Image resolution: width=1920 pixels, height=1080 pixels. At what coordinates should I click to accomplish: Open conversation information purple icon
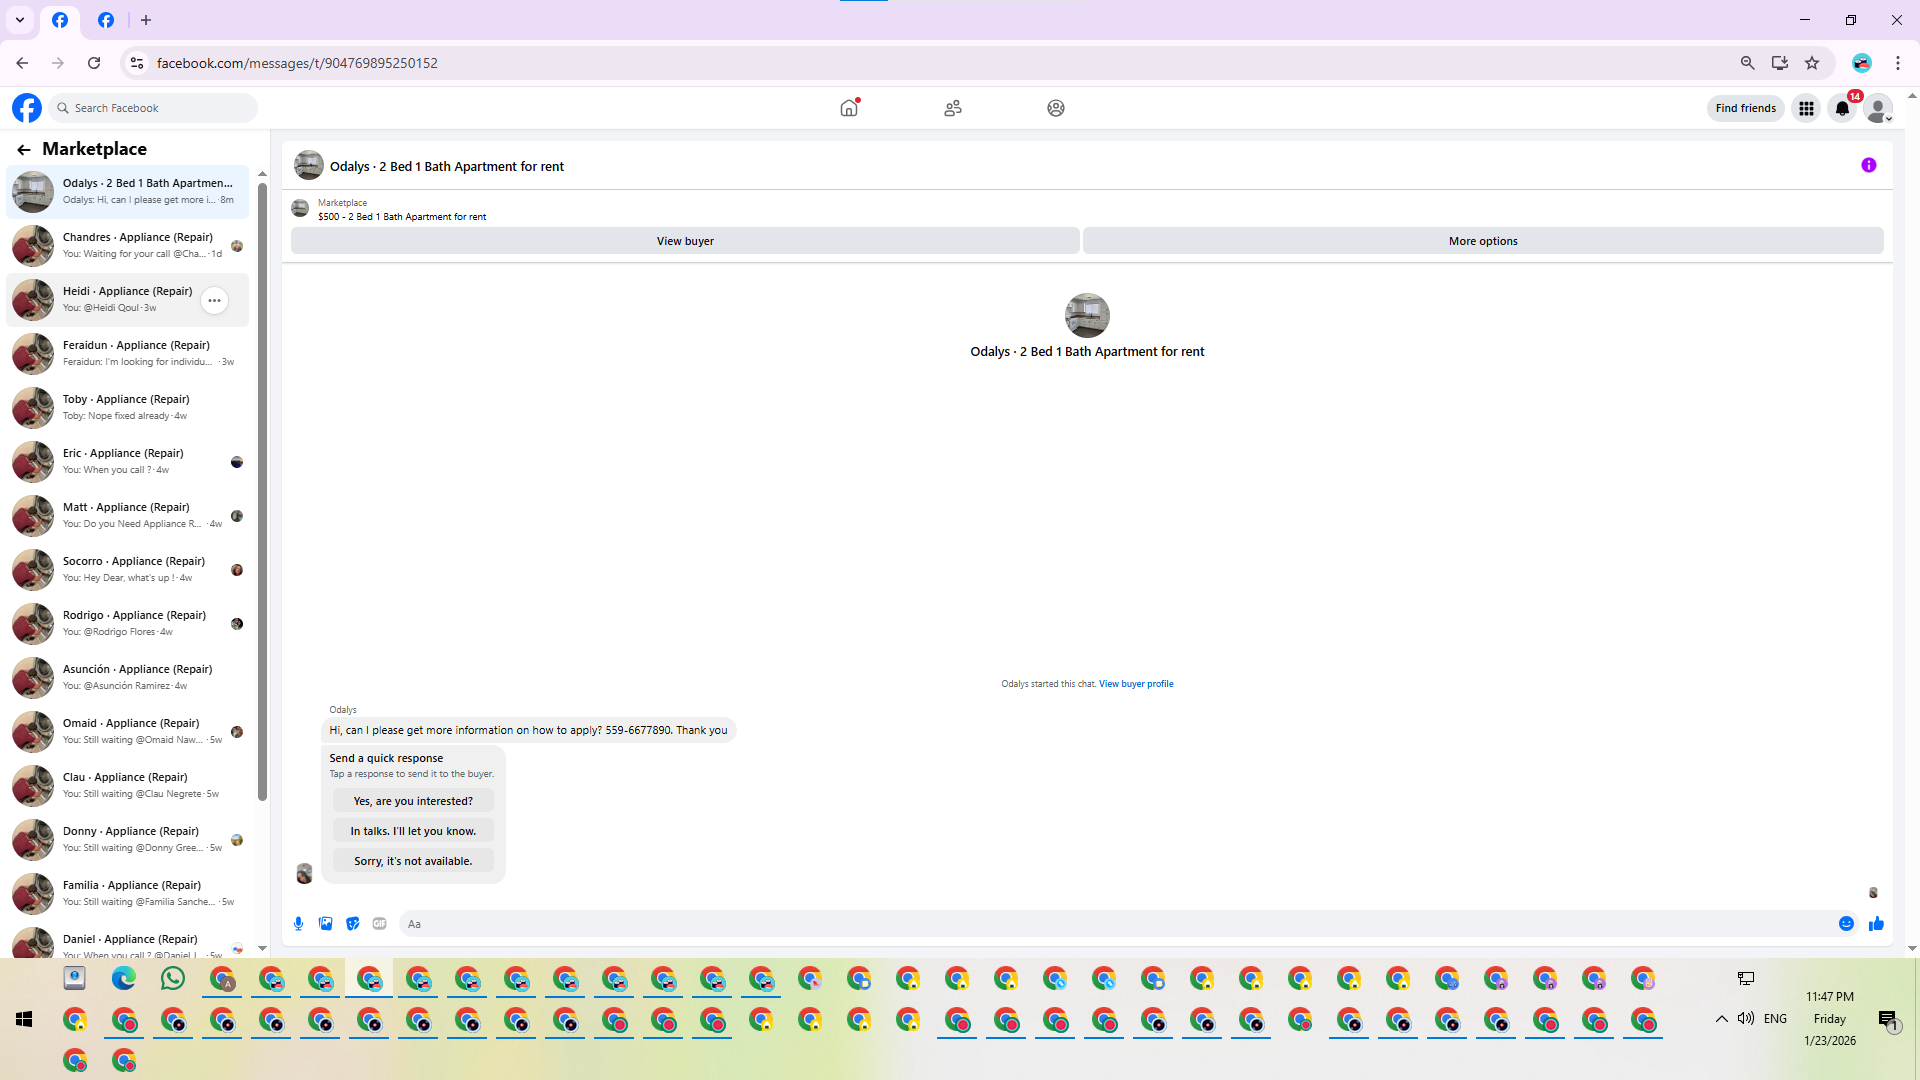point(1868,166)
